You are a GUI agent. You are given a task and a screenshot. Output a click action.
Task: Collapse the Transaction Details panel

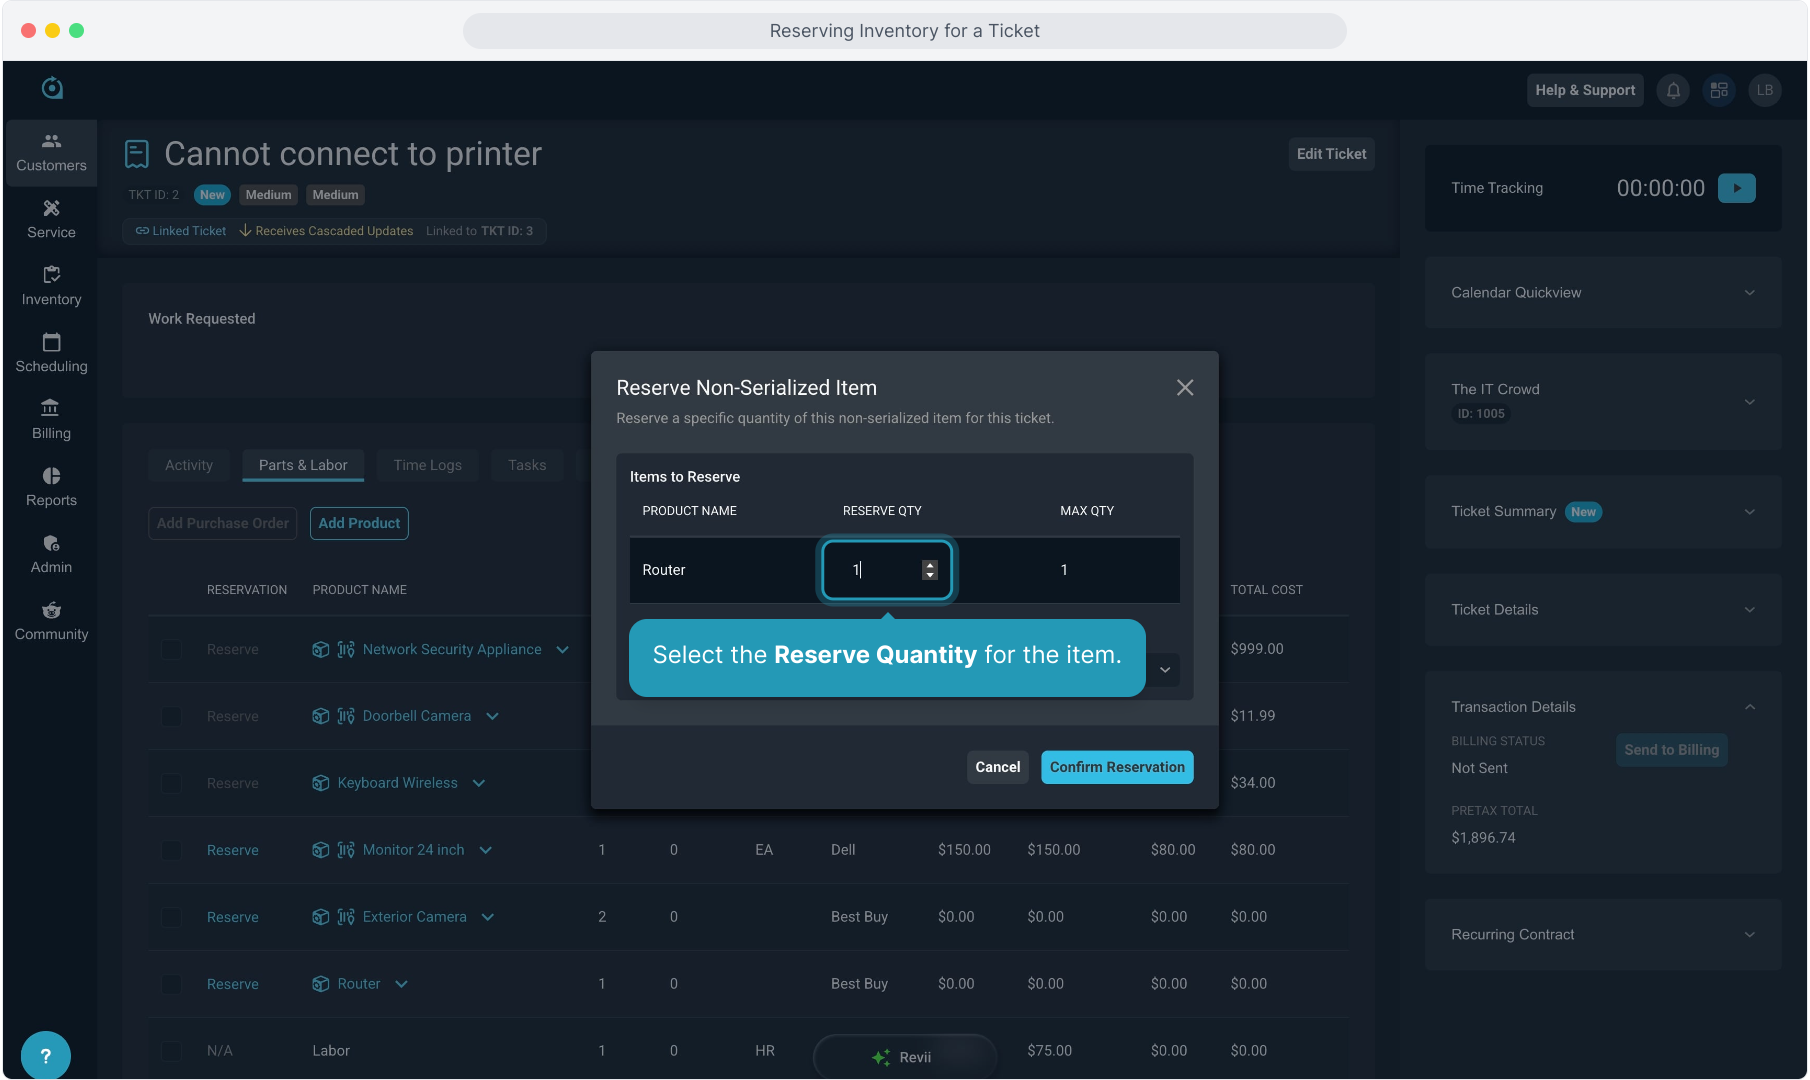(1749, 707)
